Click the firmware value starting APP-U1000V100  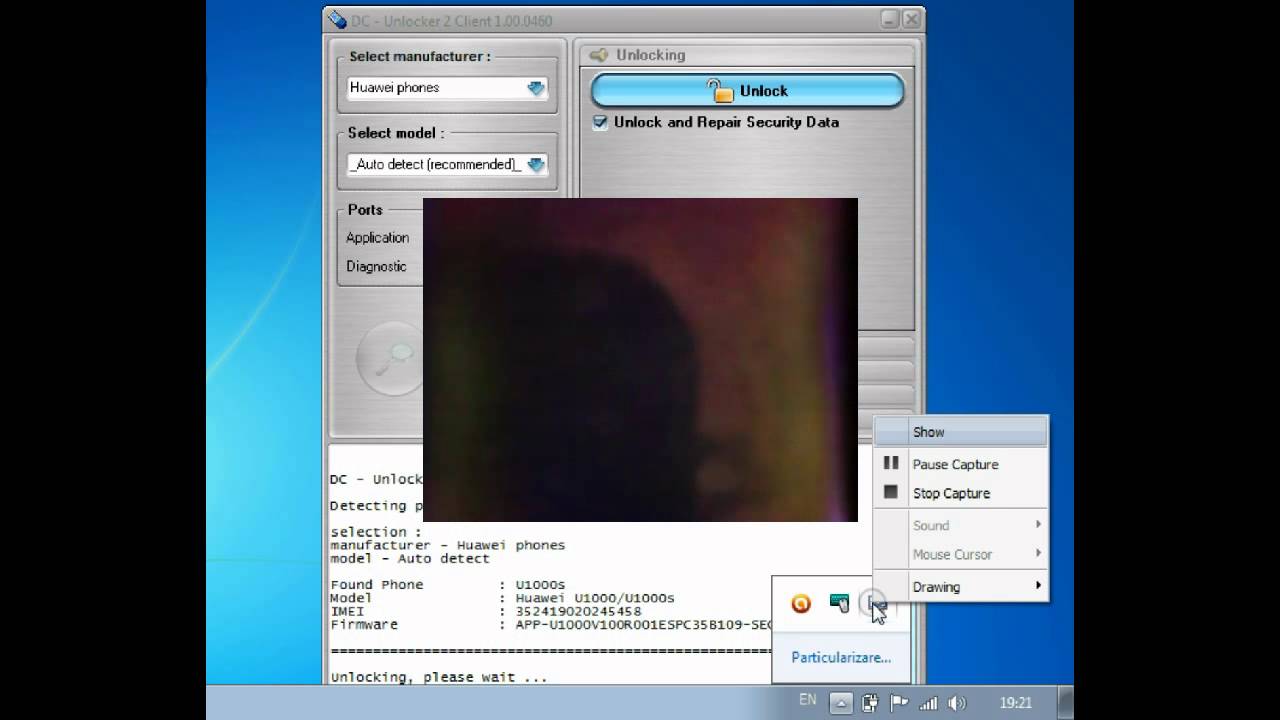tap(644, 625)
